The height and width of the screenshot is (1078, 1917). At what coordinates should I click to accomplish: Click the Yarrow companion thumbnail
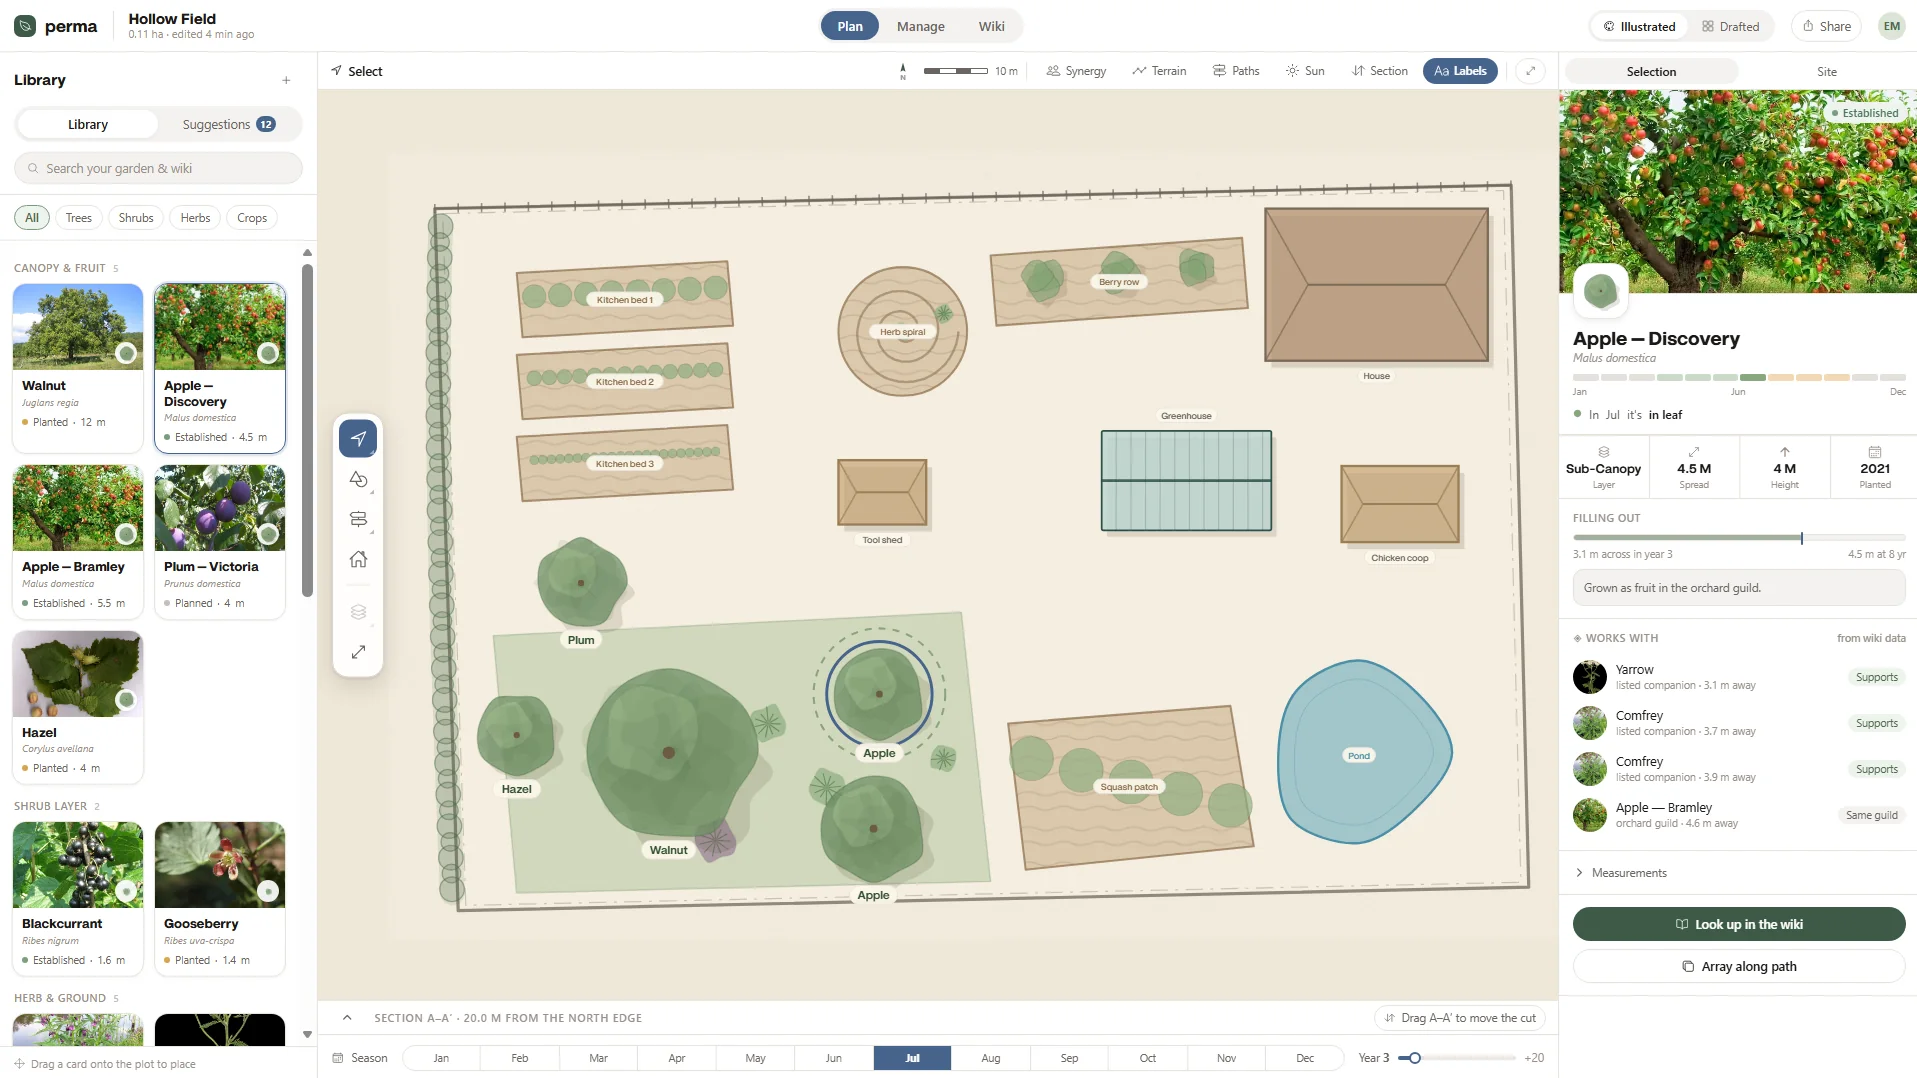(x=1589, y=677)
